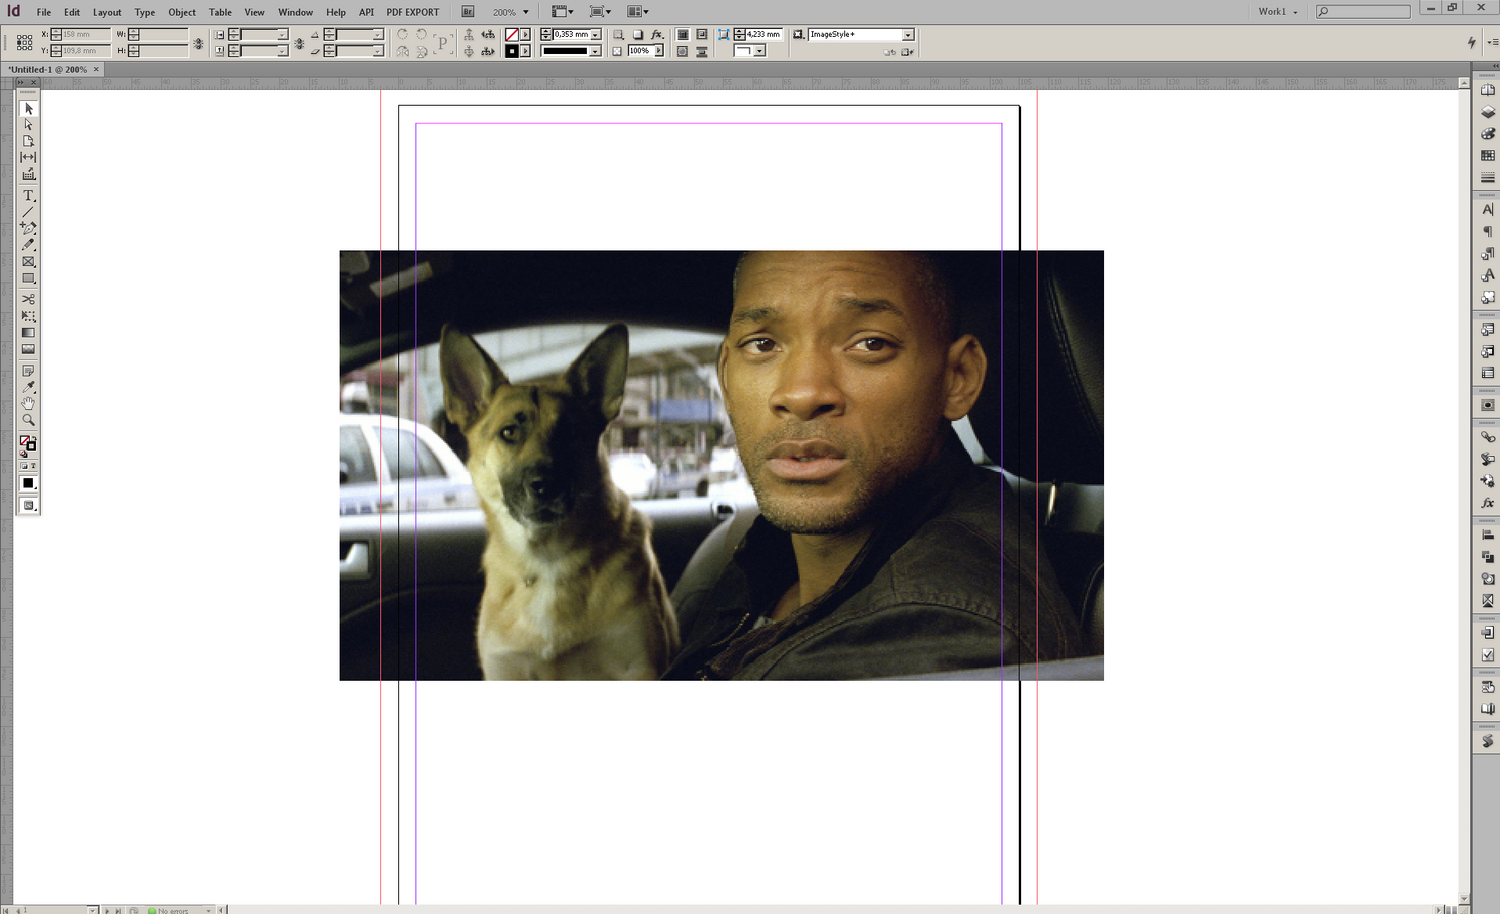
Task: Pick the Eyedropper tool
Action: (28, 387)
